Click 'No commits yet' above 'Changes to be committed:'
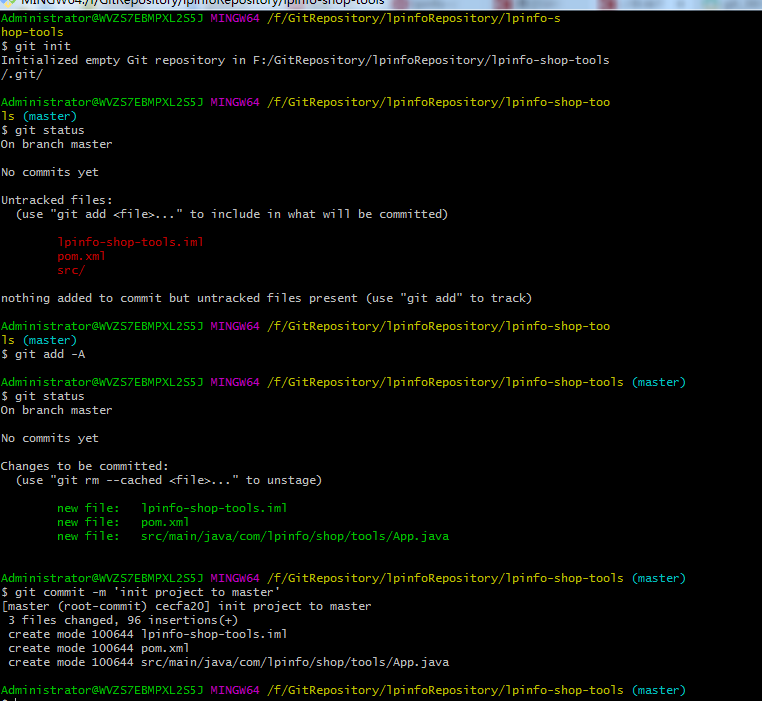762x701 pixels. 50,438
